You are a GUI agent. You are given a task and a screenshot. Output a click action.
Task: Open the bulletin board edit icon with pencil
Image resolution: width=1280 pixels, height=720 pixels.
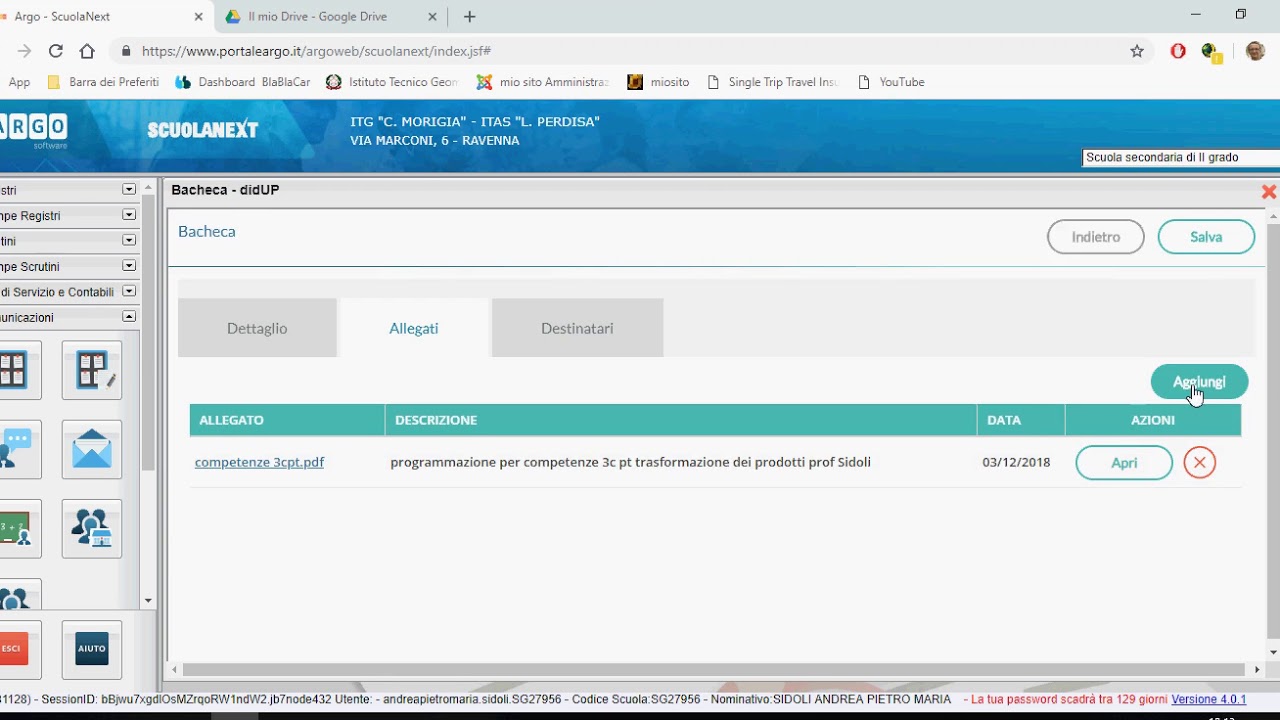point(92,370)
